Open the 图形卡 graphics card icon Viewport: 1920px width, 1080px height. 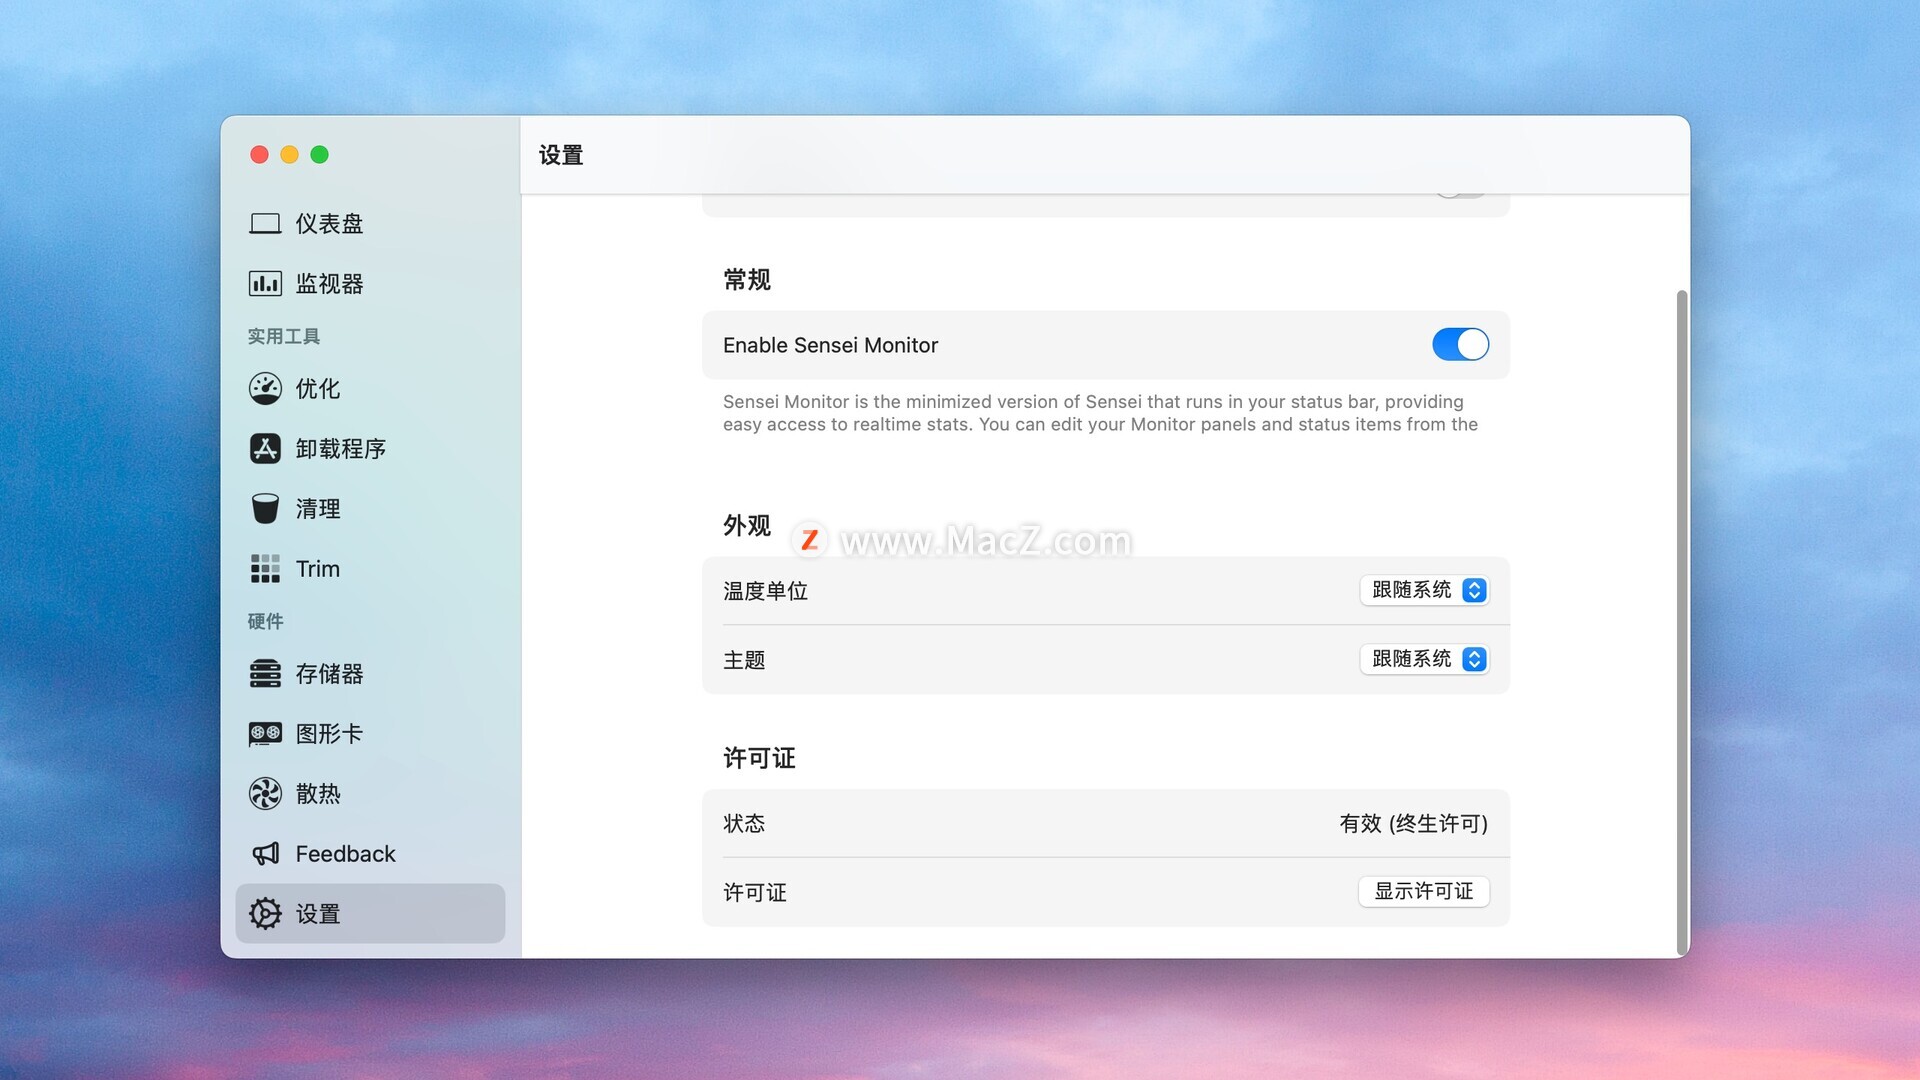[265, 734]
